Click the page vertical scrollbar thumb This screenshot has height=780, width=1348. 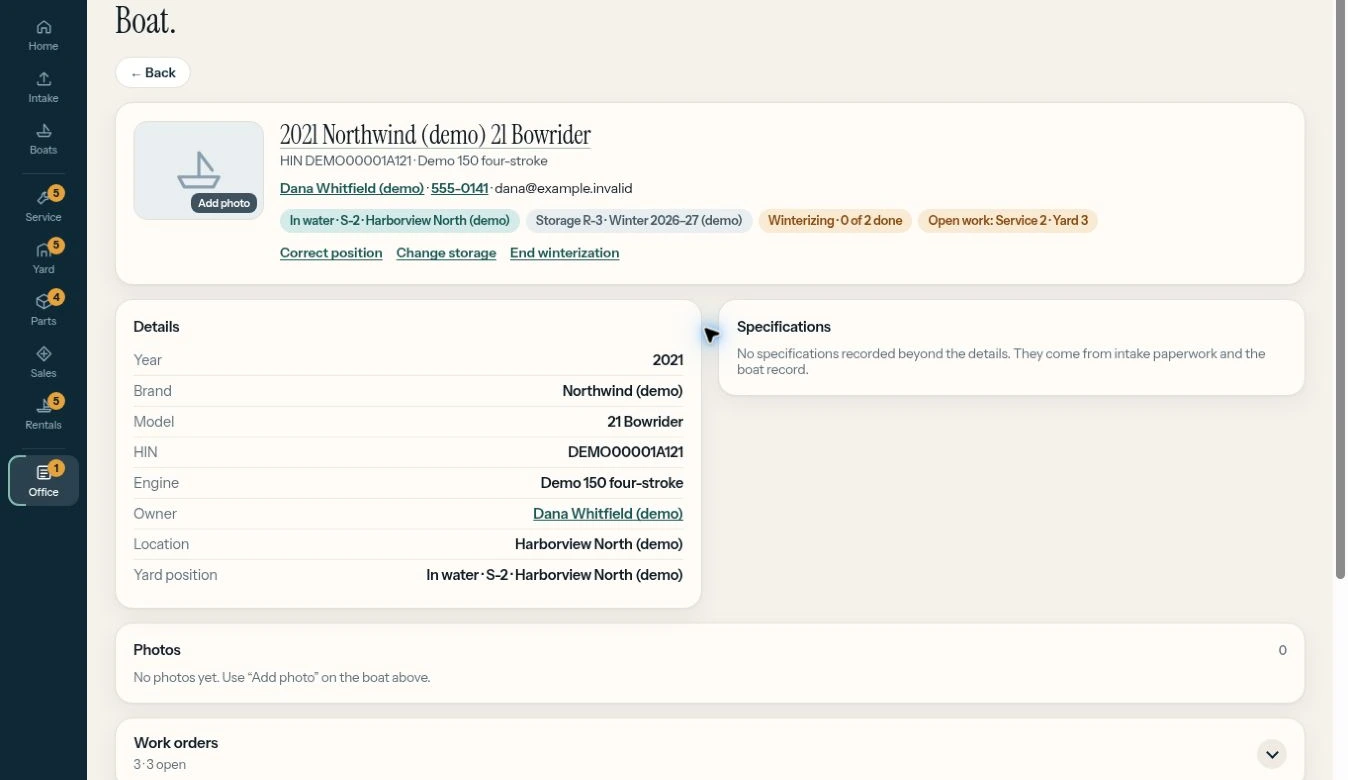1341,289
